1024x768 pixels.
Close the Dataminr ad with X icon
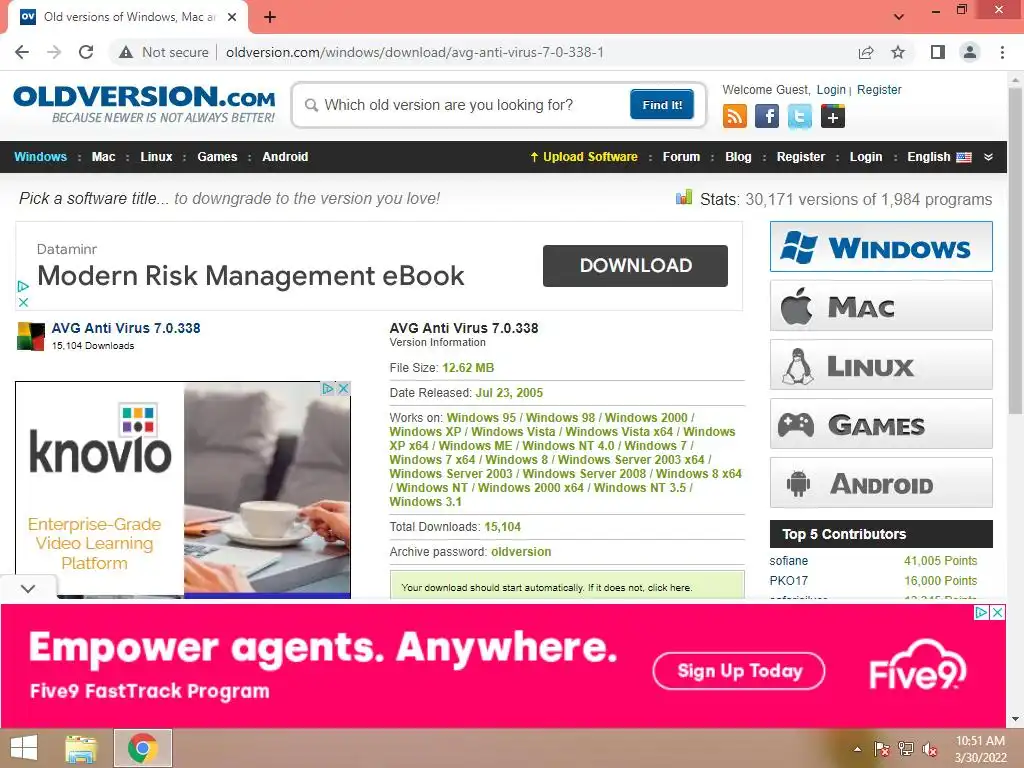pyautogui.click(x=24, y=302)
